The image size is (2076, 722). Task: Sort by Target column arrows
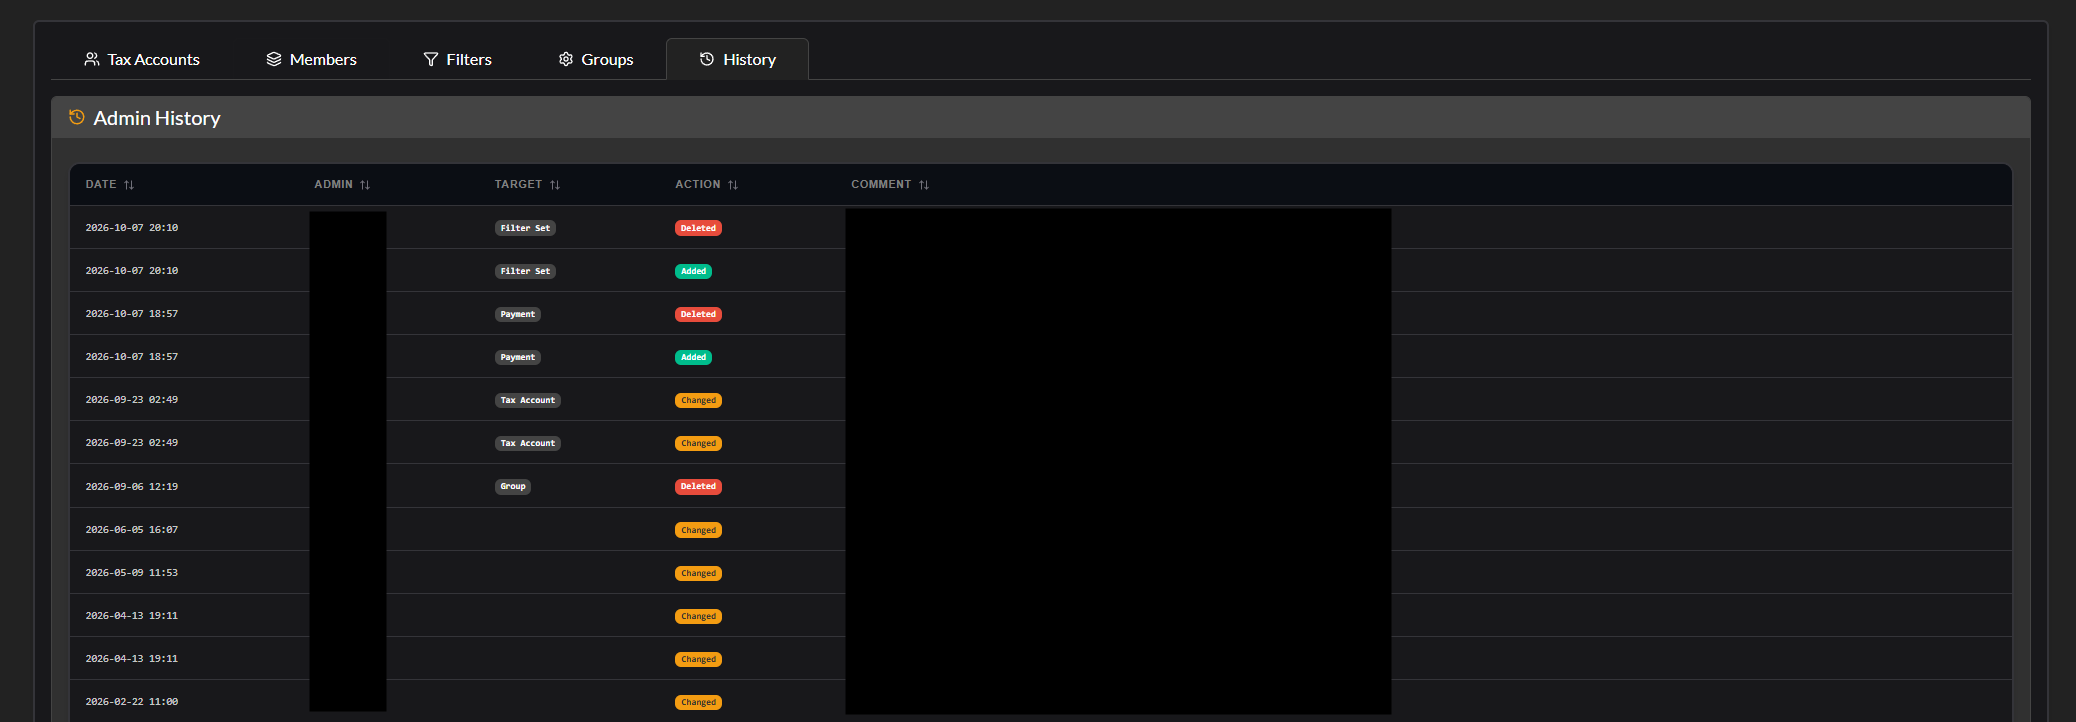click(x=555, y=185)
